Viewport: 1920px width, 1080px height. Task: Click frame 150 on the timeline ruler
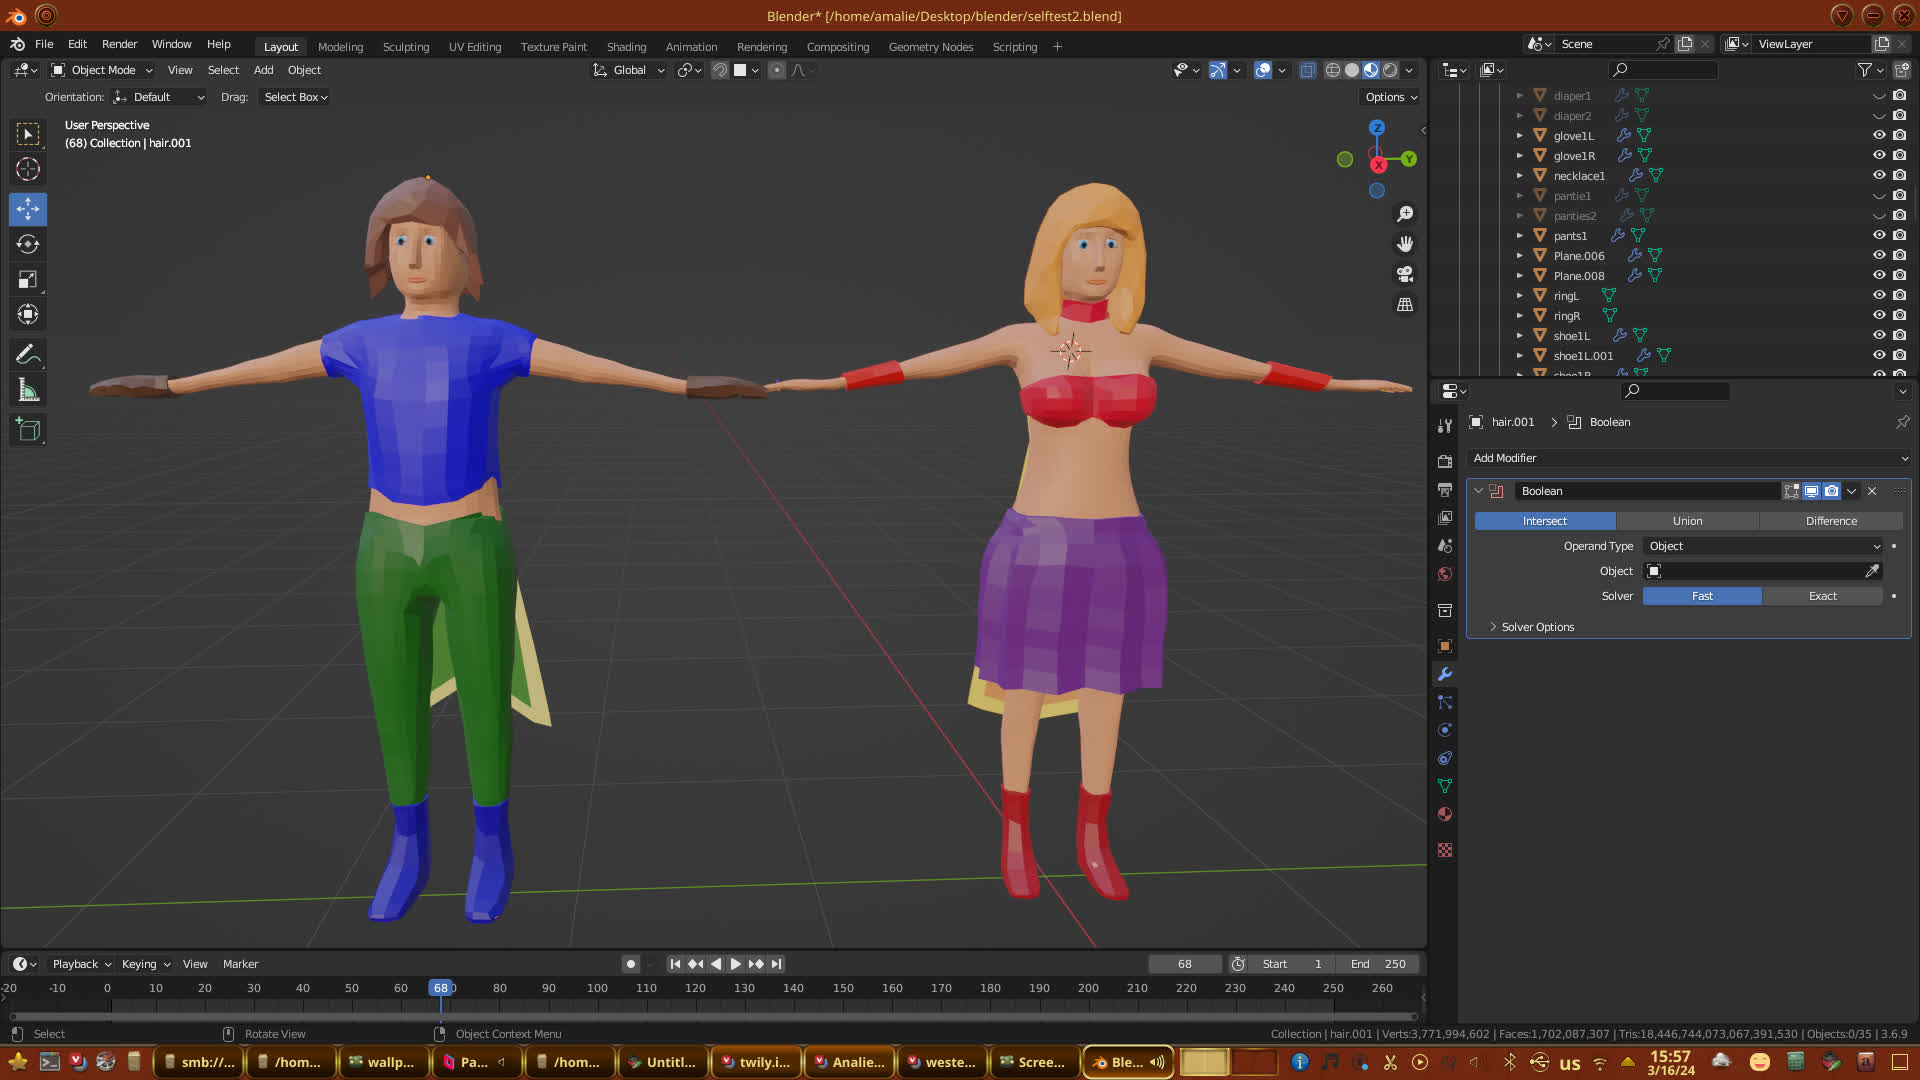coord(843,988)
